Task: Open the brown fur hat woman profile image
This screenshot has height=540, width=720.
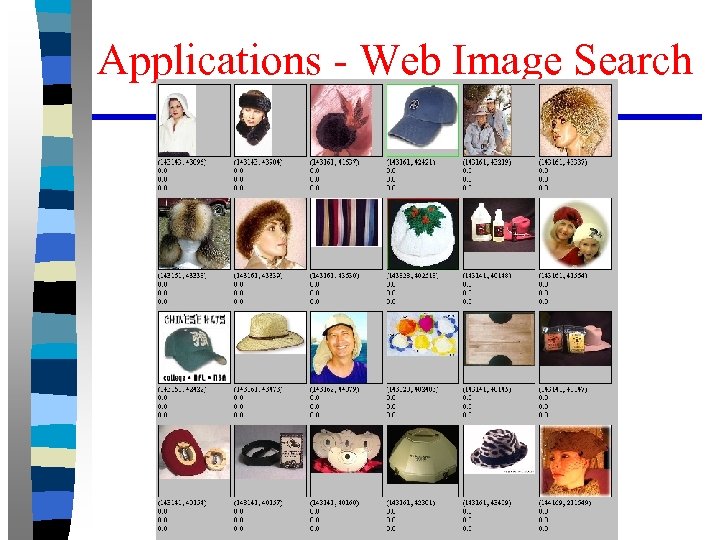Action: click(x=270, y=234)
